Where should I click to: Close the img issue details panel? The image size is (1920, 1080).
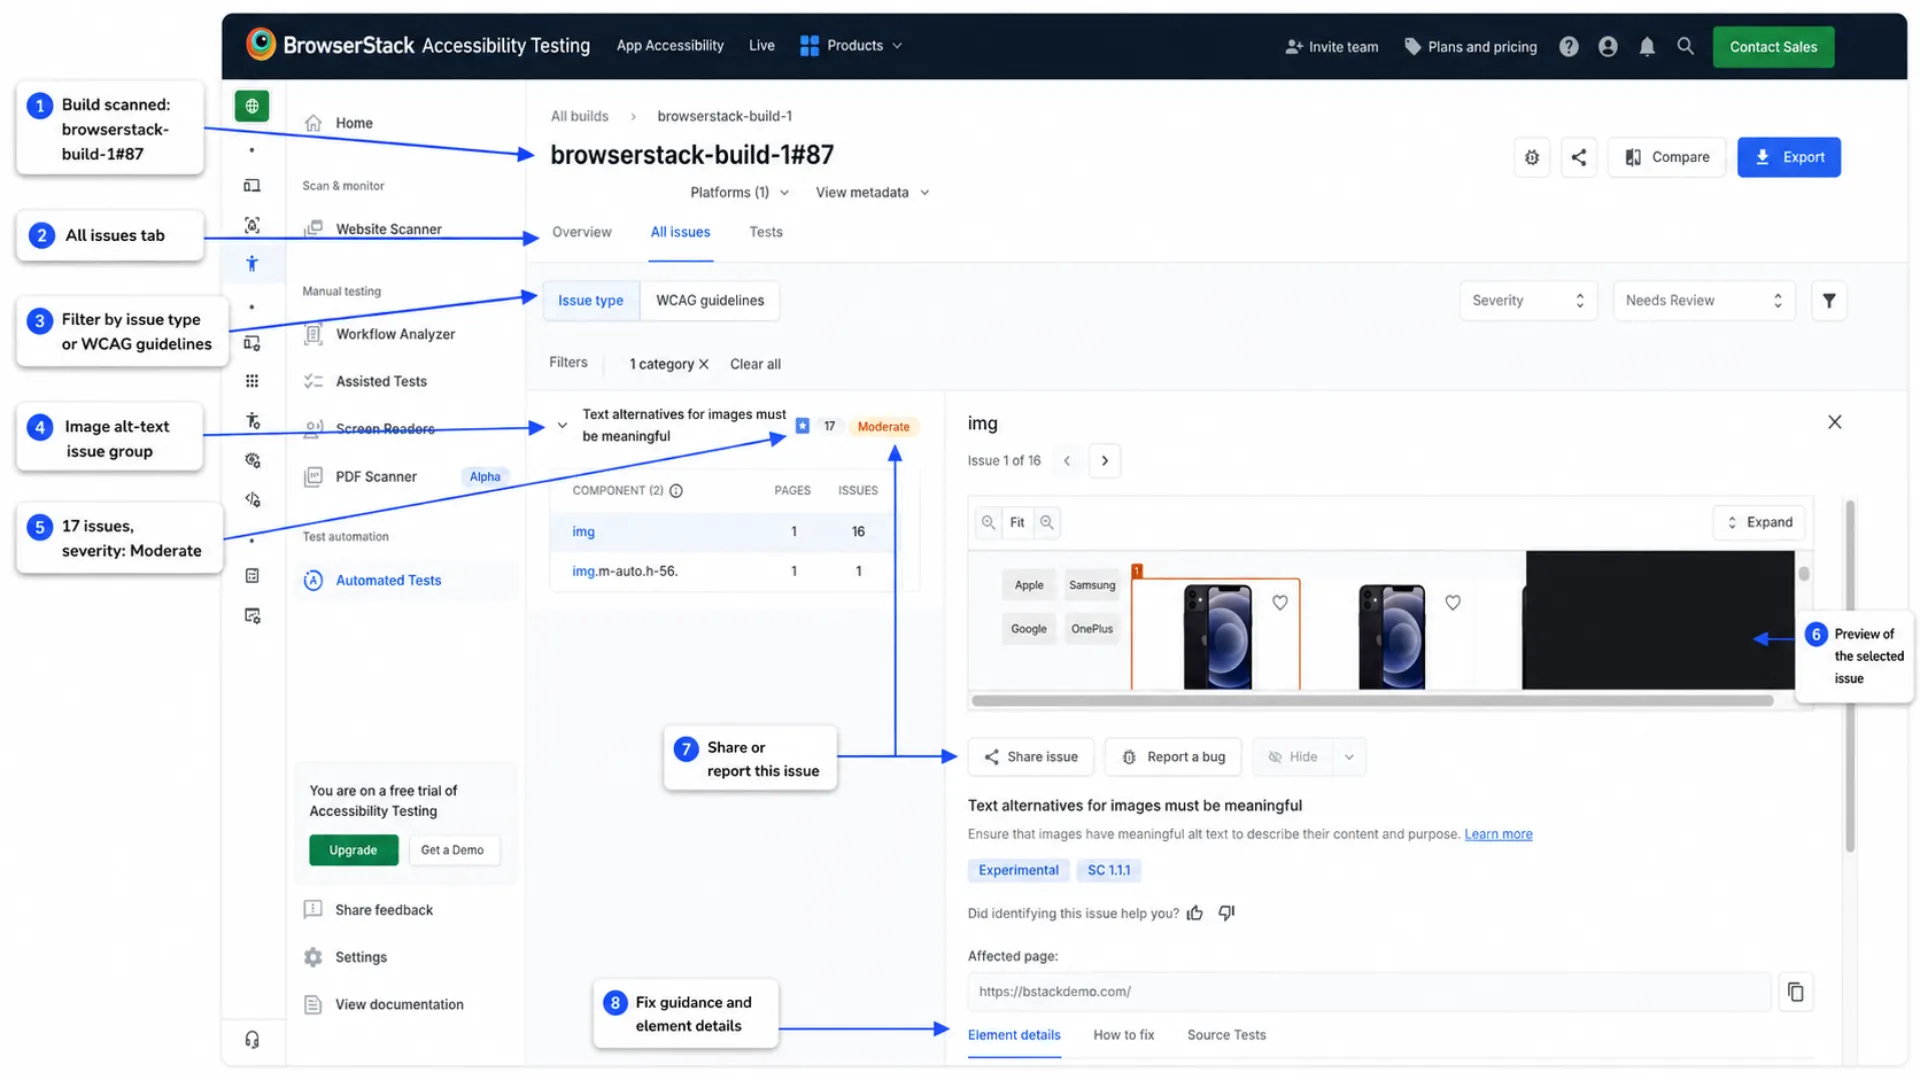point(1834,422)
